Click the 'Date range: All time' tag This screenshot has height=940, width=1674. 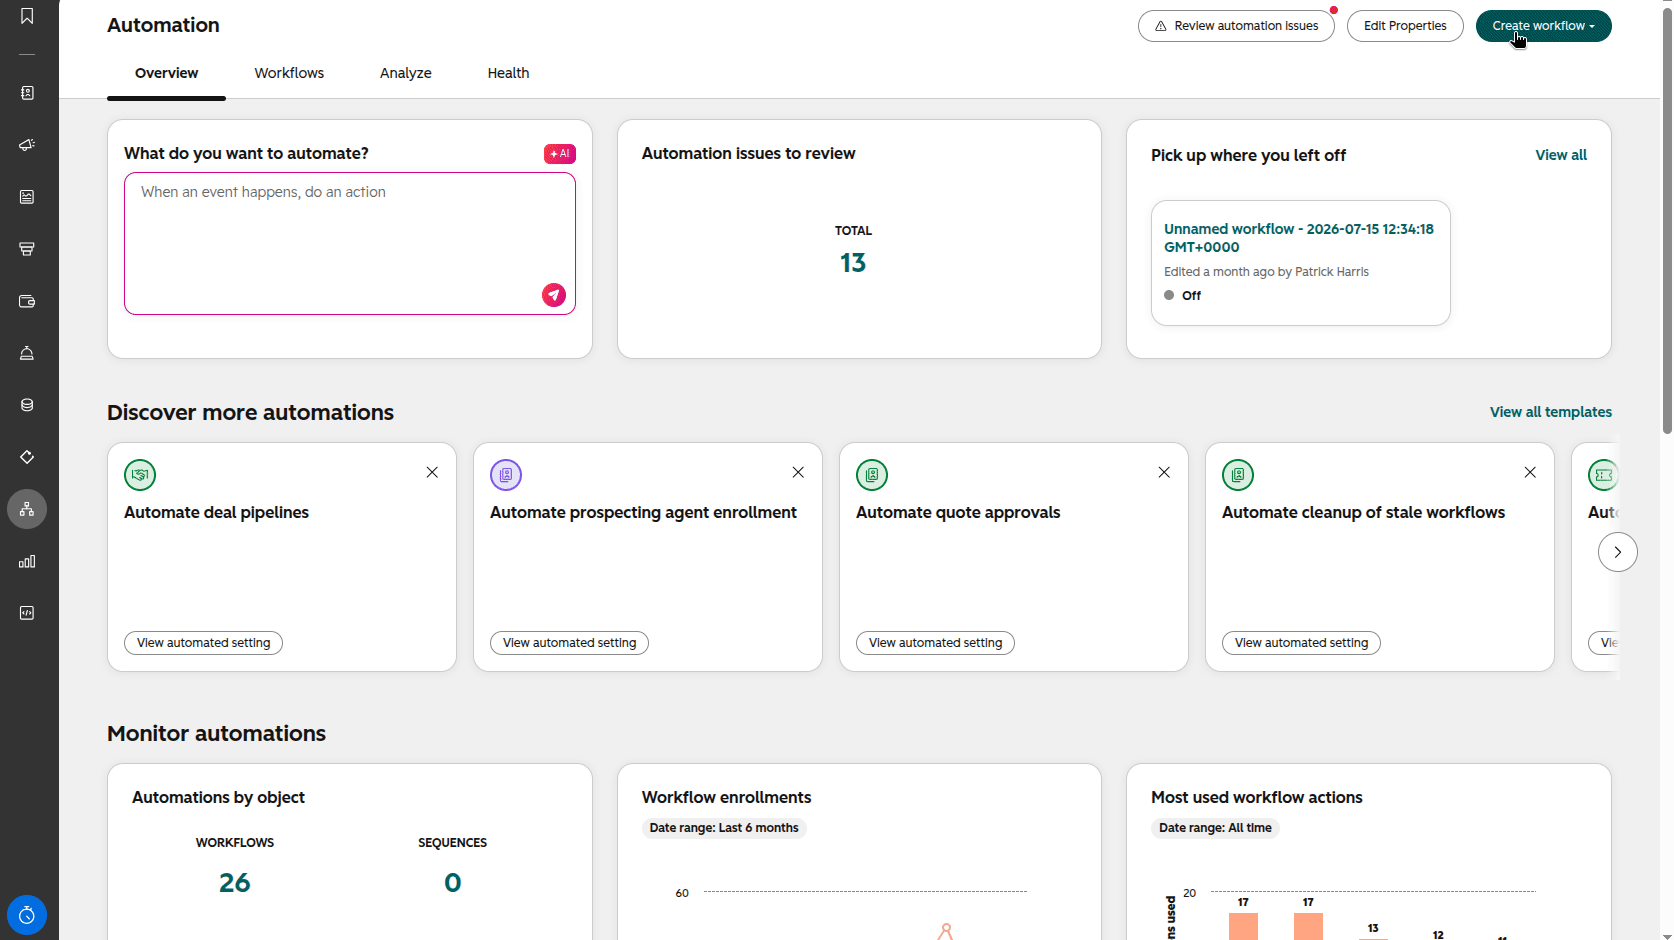click(x=1215, y=828)
